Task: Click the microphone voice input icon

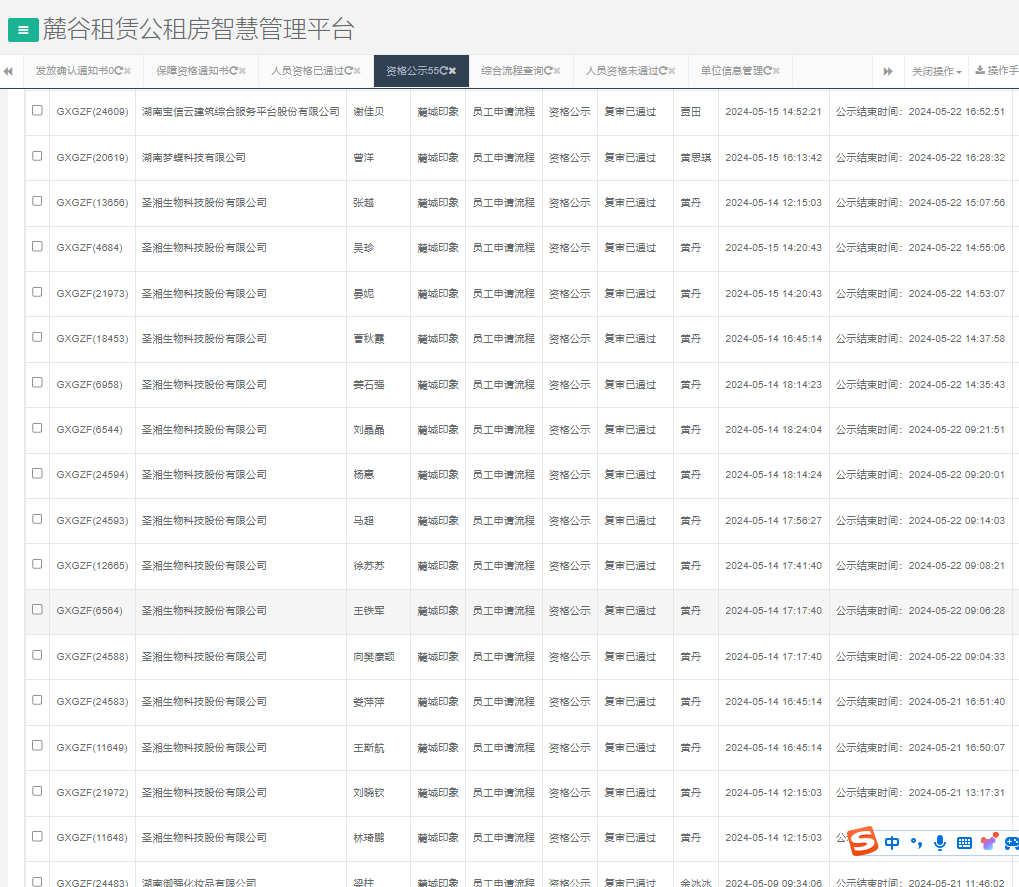Action: [939, 843]
